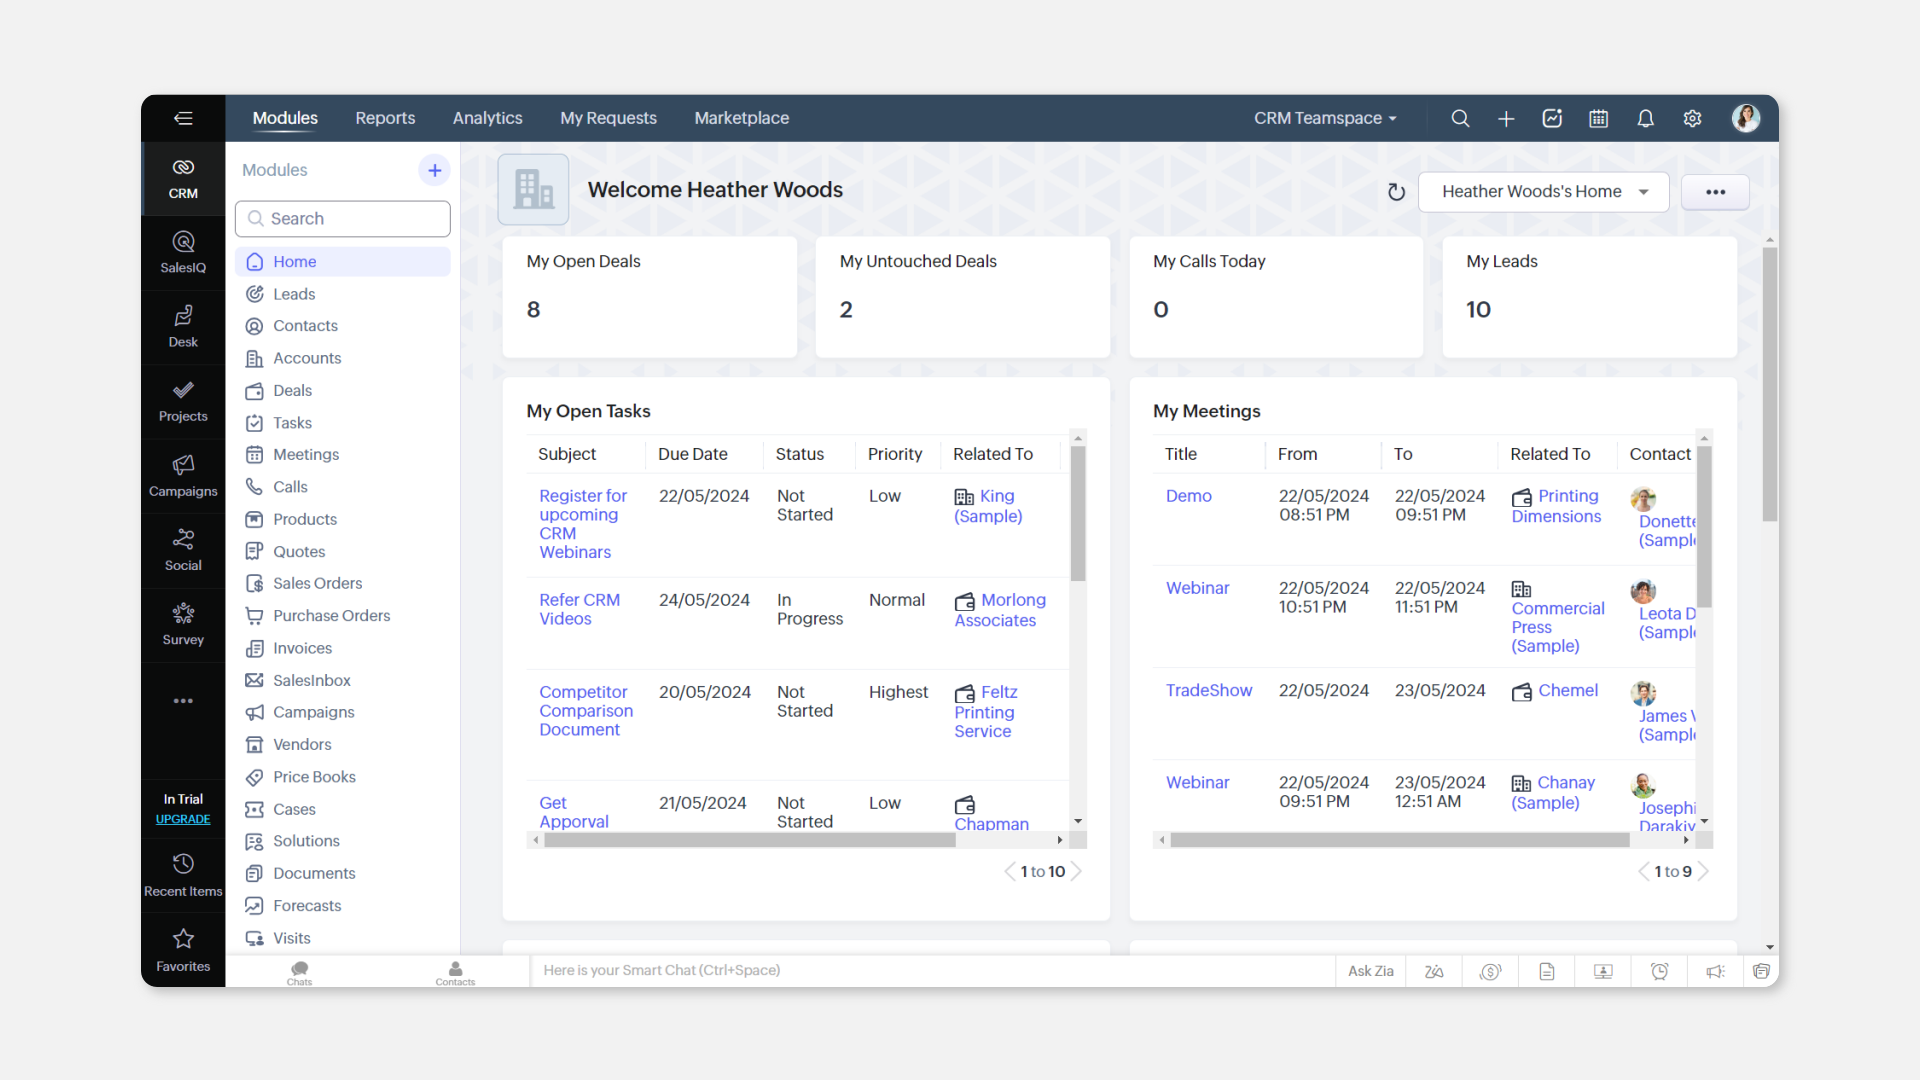The image size is (1920, 1080).
Task: Click the UPGRADE link
Action: [x=183, y=819]
